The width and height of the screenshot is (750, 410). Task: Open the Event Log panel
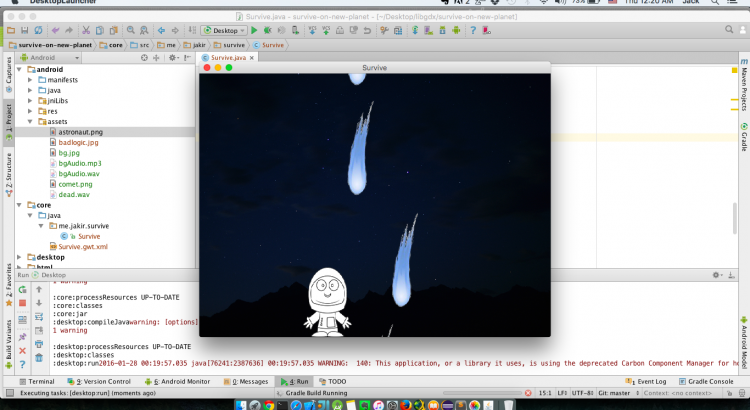pyautogui.click(x=651, y=381)
